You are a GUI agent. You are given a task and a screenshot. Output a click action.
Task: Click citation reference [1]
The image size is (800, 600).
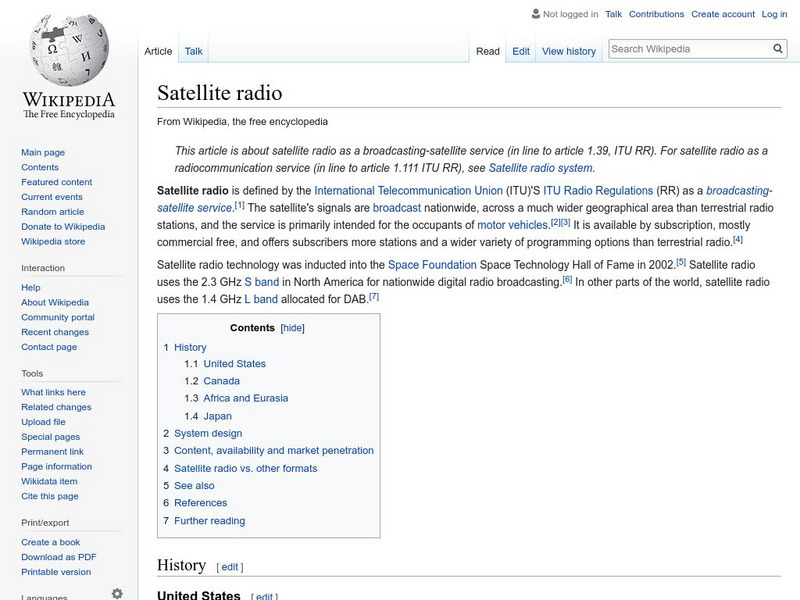[239, 205]
